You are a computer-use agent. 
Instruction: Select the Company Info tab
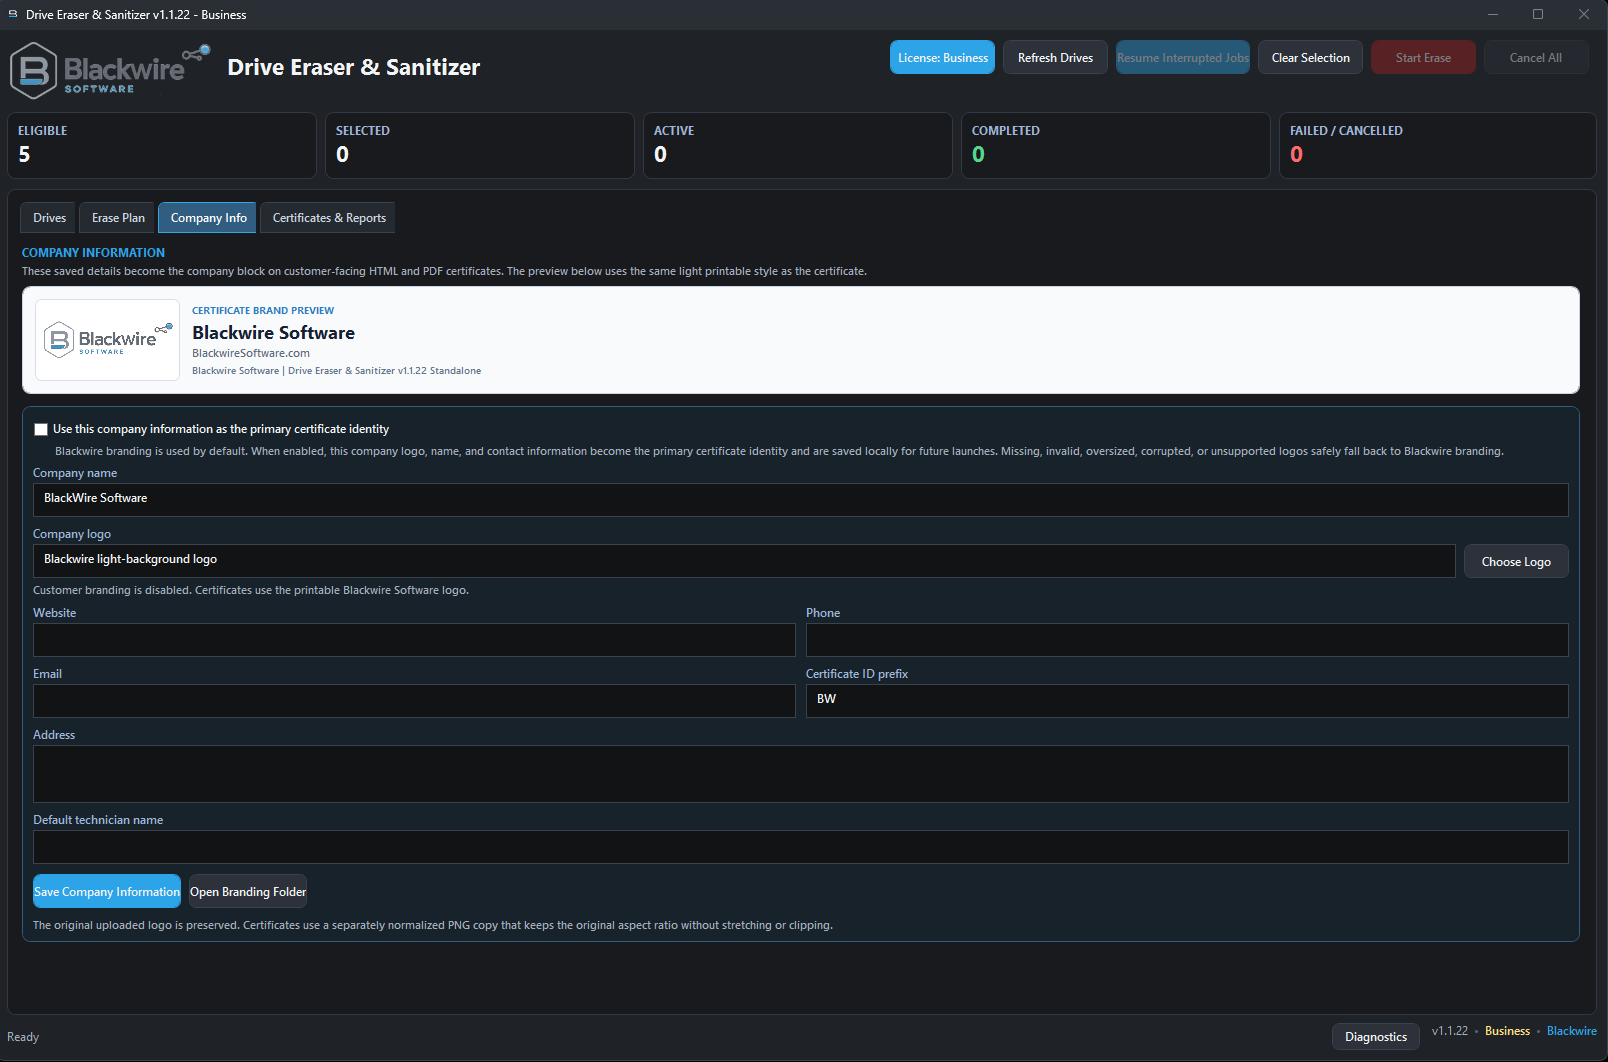pos(208,218)
